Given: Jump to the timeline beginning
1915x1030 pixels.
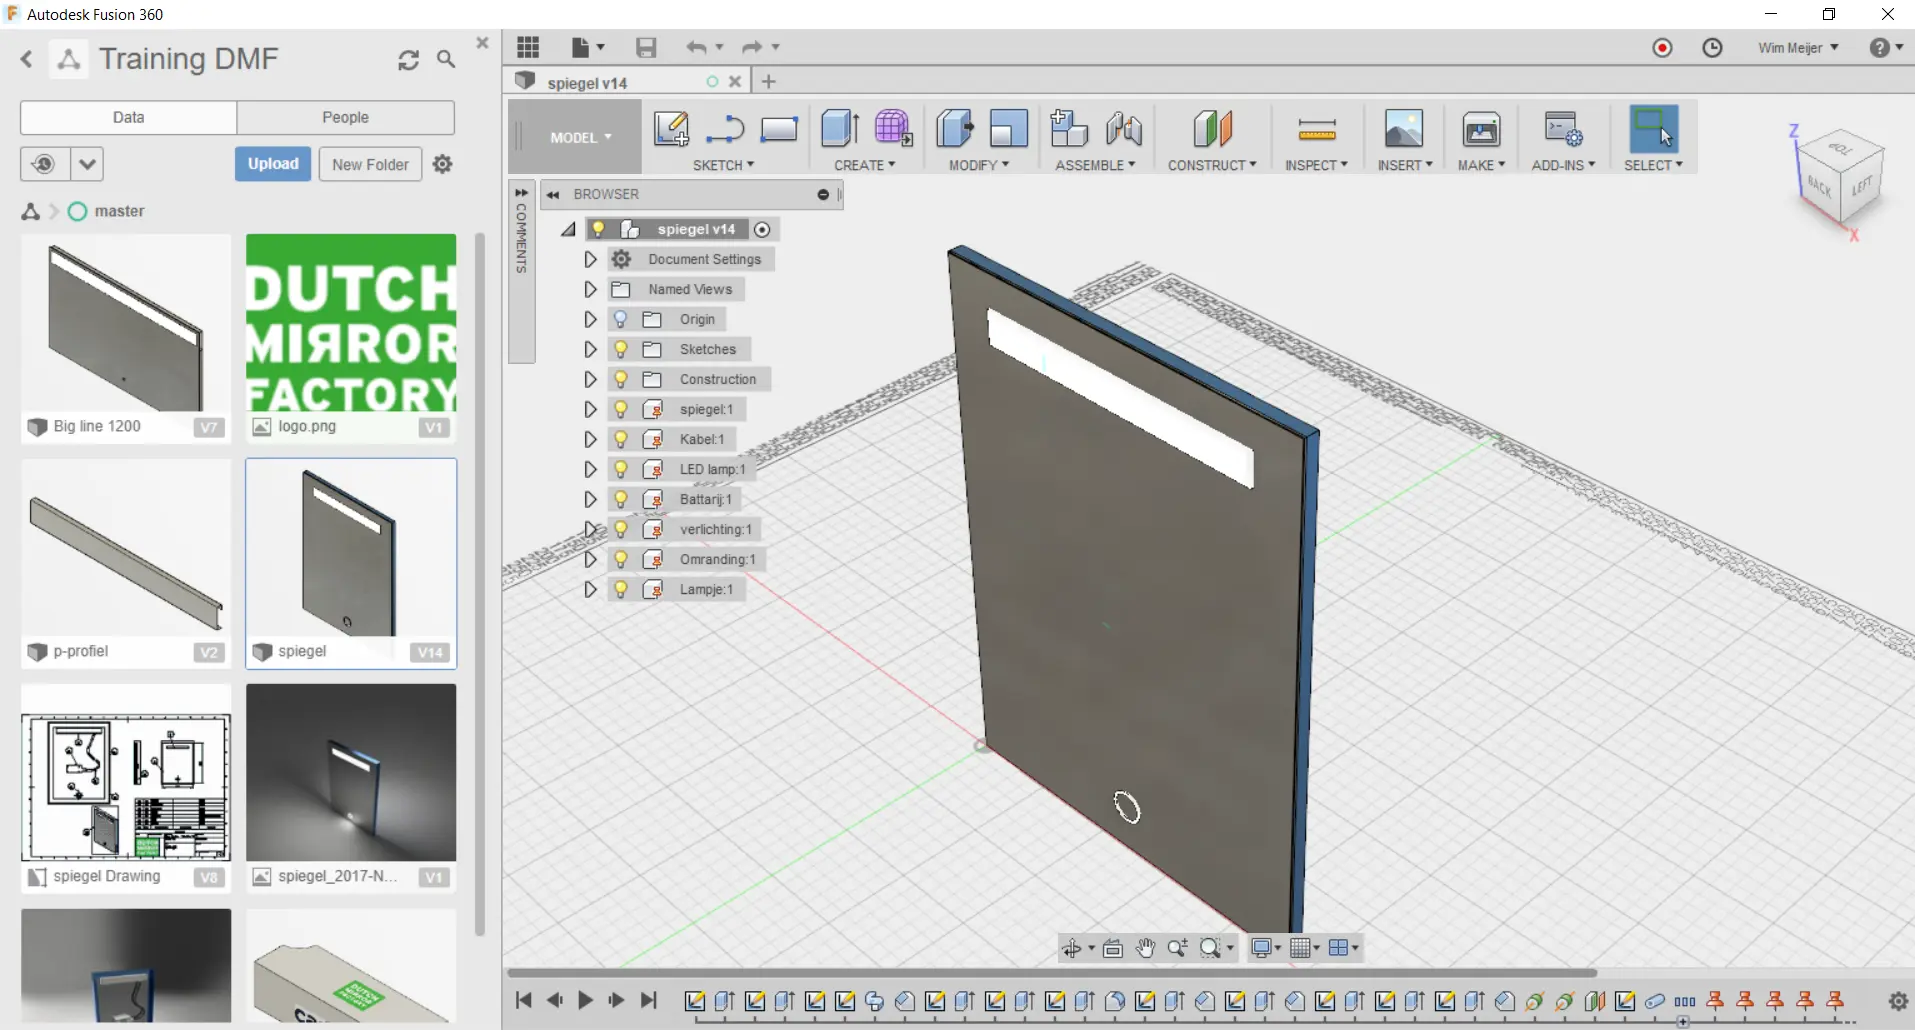Looking at the screenshot, I should click(523, 1000).
